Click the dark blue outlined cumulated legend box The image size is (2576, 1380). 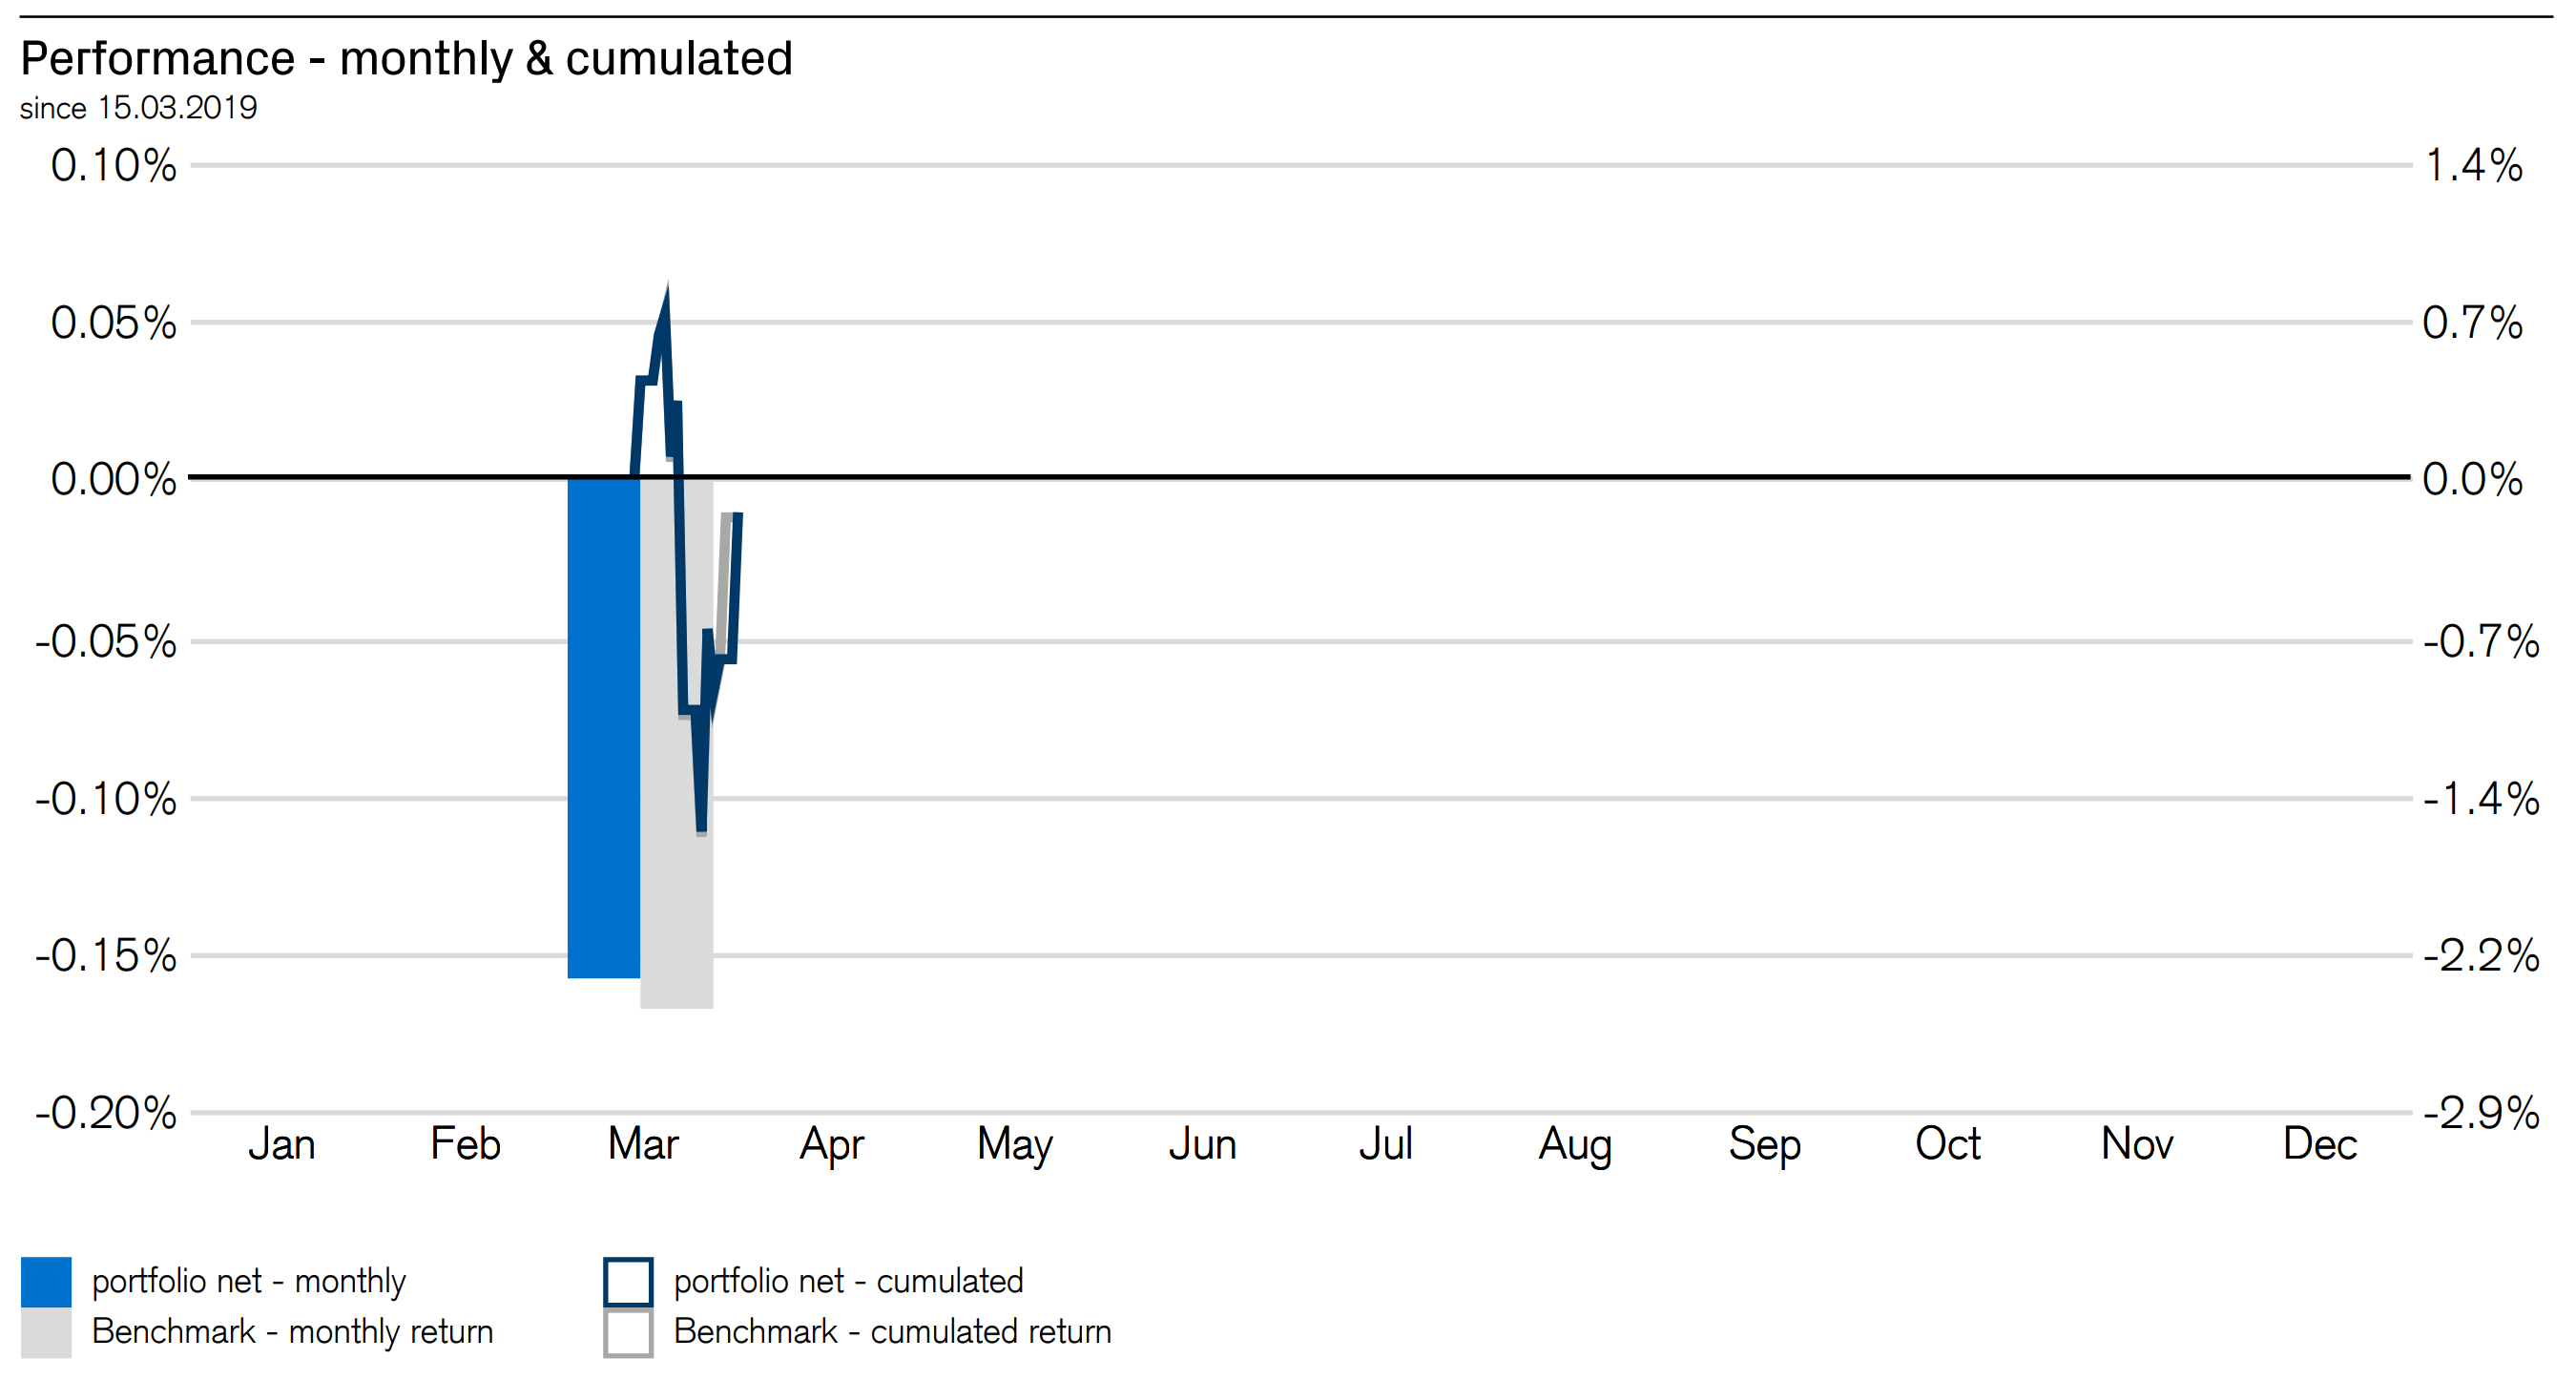pyautogui.click(x=628, y=1281)
